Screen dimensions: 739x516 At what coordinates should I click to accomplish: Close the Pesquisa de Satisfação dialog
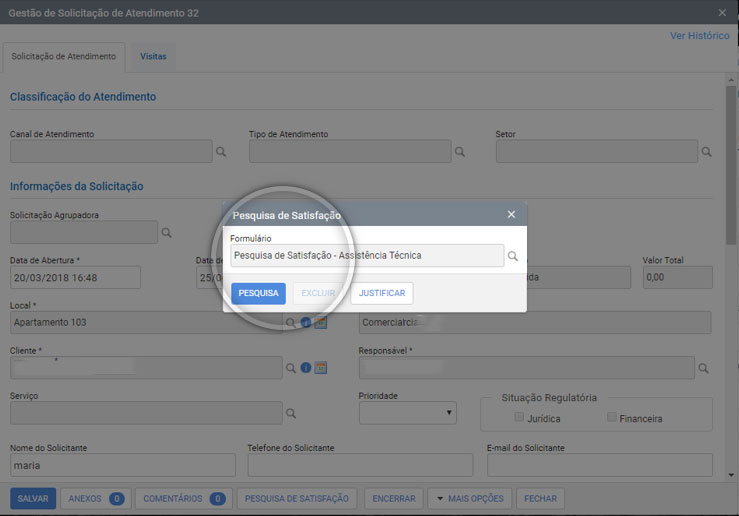[511, 214]
